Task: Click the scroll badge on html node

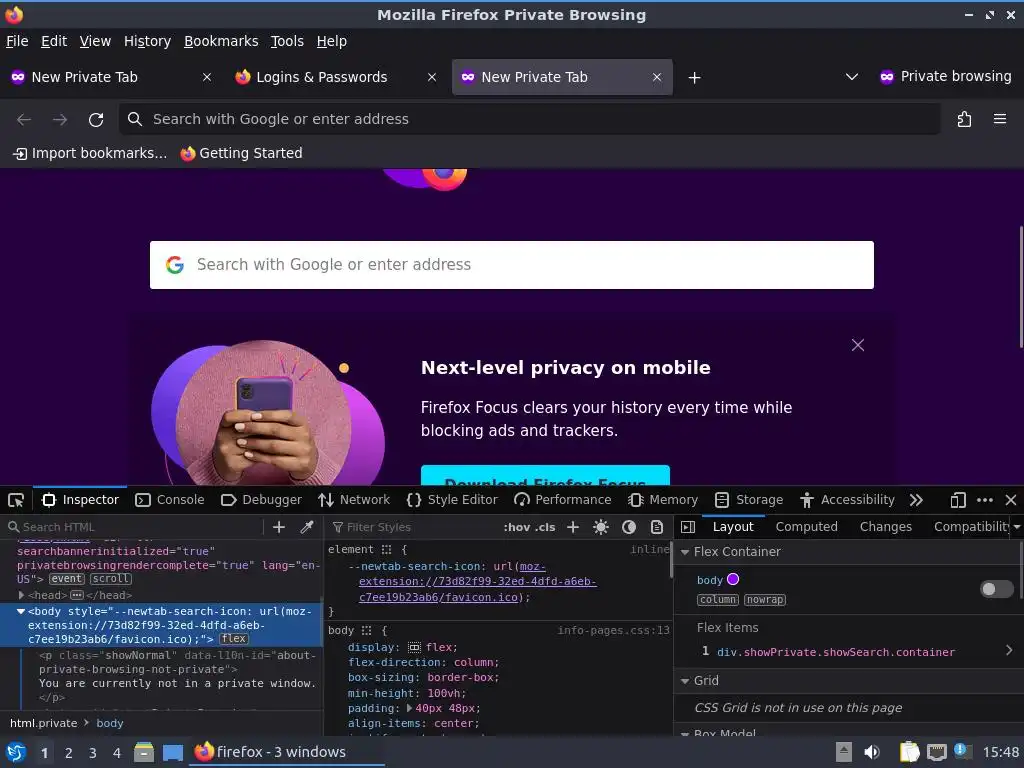Action: [110, 579]
